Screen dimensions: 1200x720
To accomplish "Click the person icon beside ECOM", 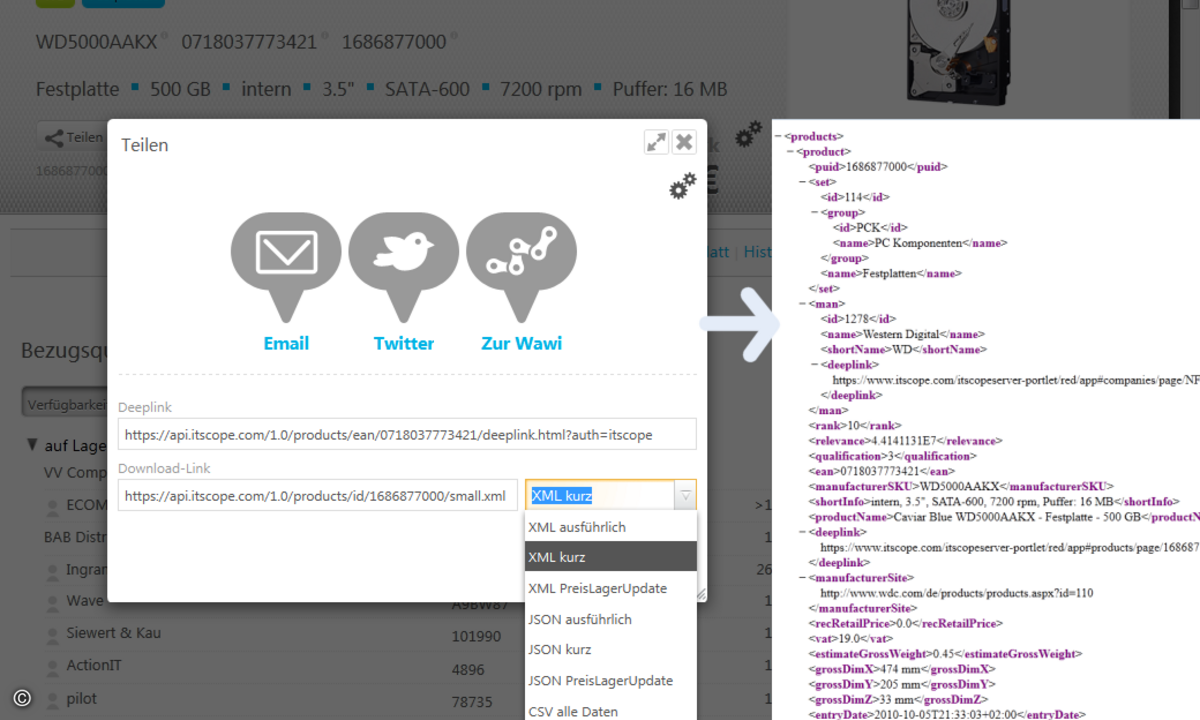I will coord(53,507).
